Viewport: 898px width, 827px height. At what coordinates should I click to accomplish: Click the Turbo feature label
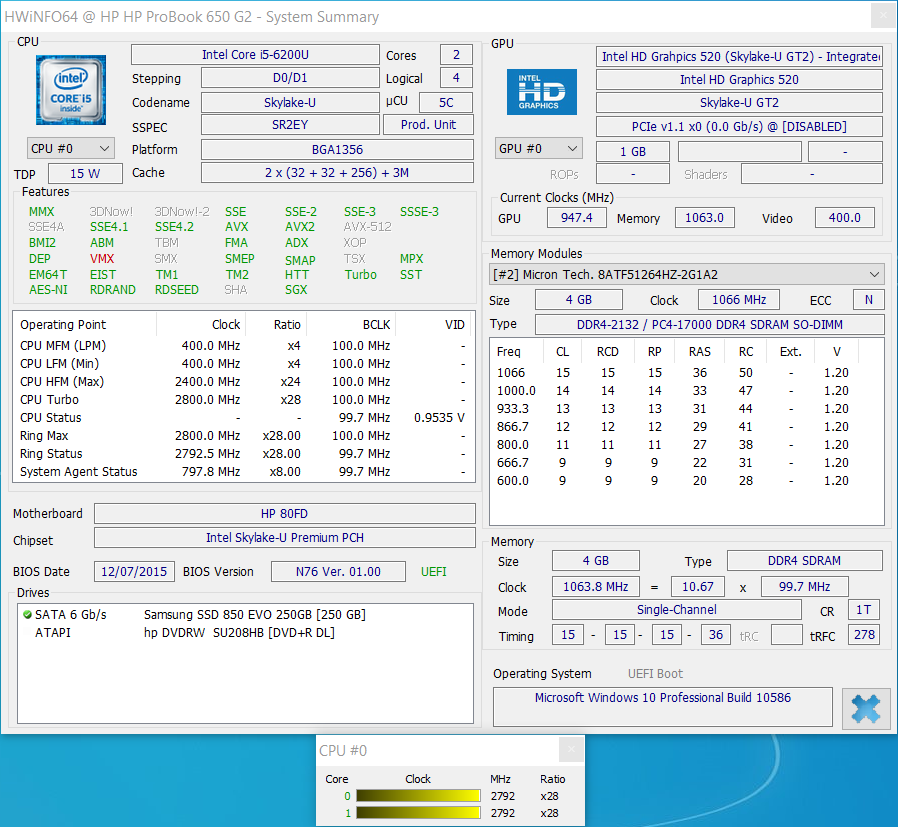pos(361,275)
